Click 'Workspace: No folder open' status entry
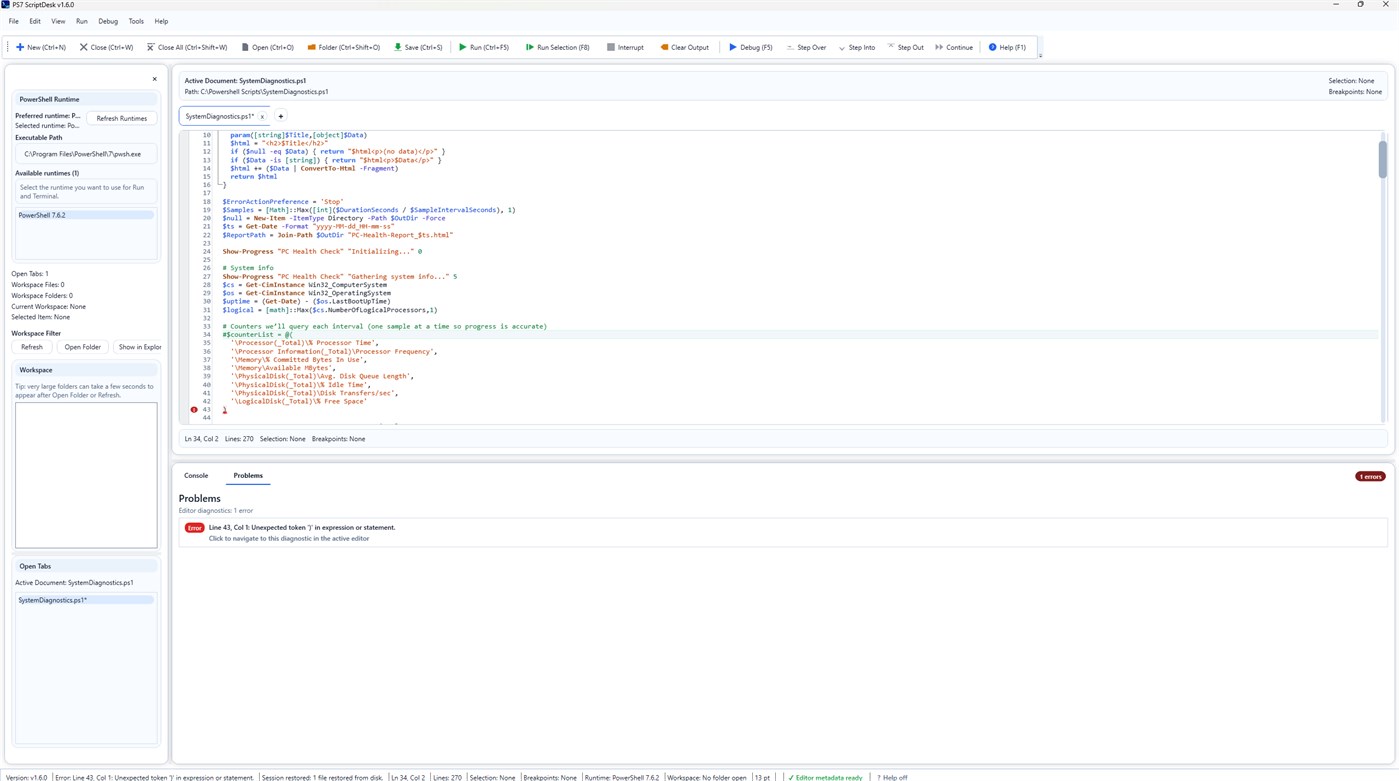This screenshot has width=1399, height=781. click(x=707, y=777)
